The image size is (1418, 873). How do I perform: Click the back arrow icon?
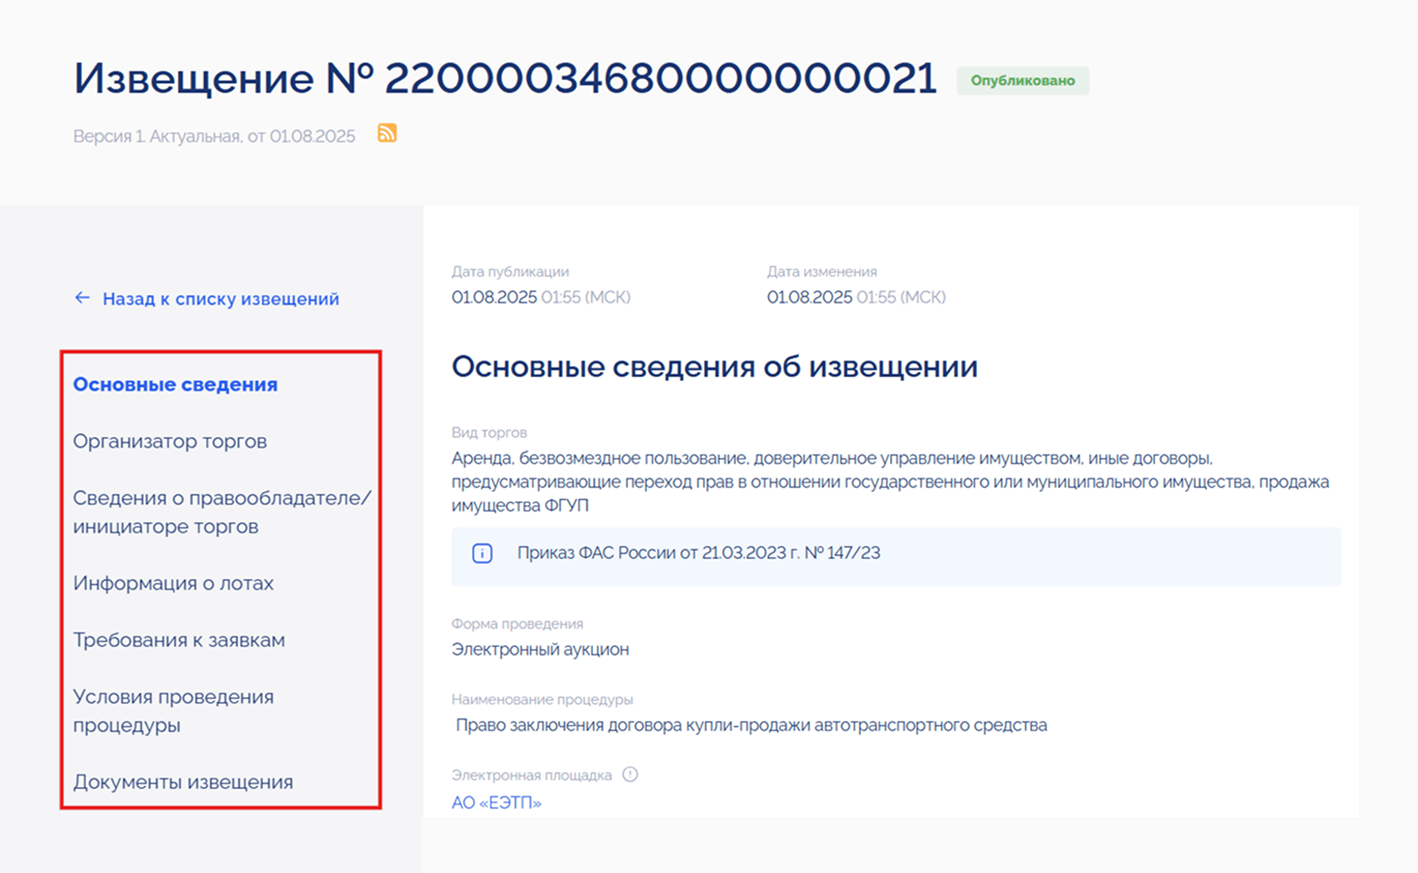tap(82, 298)
